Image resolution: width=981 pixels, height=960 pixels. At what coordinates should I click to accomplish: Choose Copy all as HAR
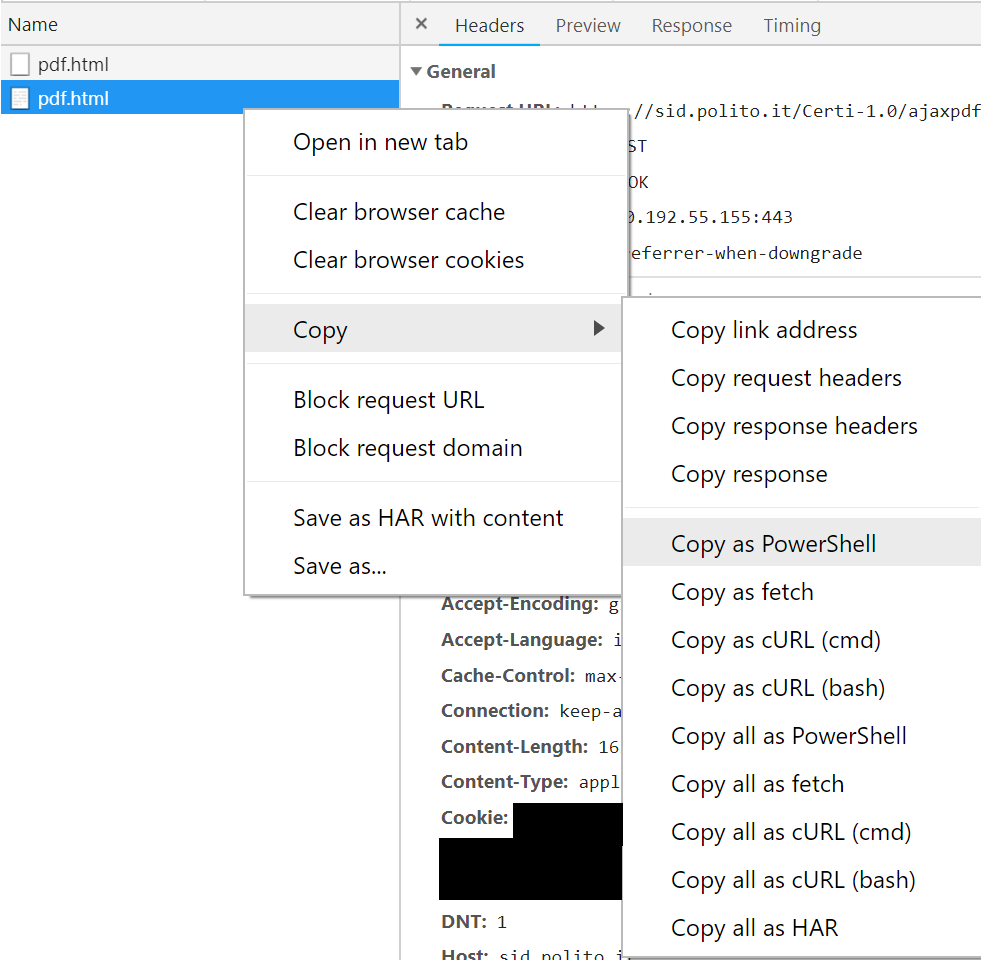[x=754, y=928]
